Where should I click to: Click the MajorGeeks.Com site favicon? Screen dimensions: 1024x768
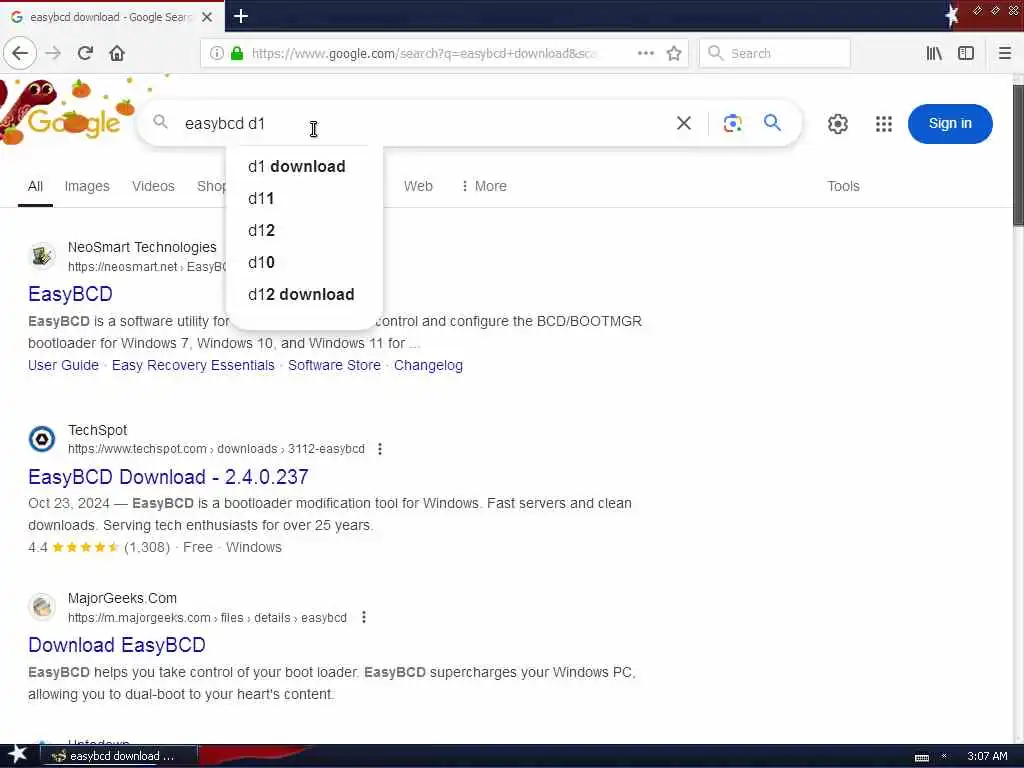click(42, 607)
